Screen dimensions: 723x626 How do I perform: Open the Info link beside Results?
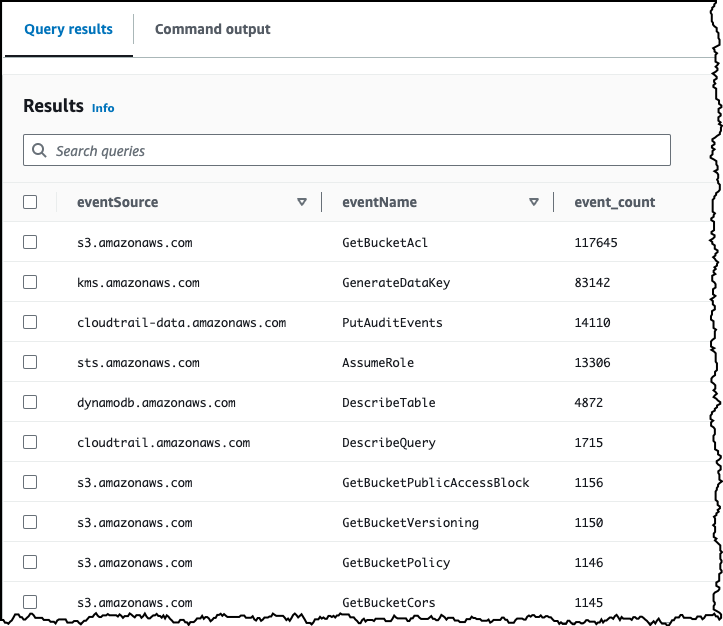(x=103, y=108)
